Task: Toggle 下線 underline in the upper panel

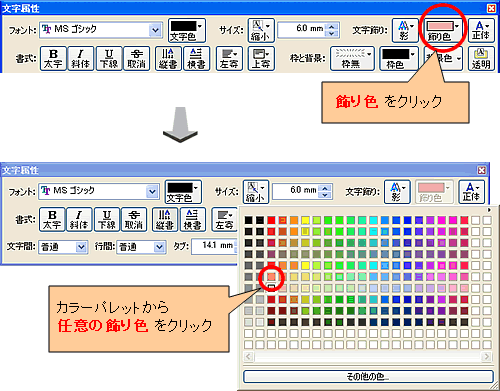Action: [109, 59]
